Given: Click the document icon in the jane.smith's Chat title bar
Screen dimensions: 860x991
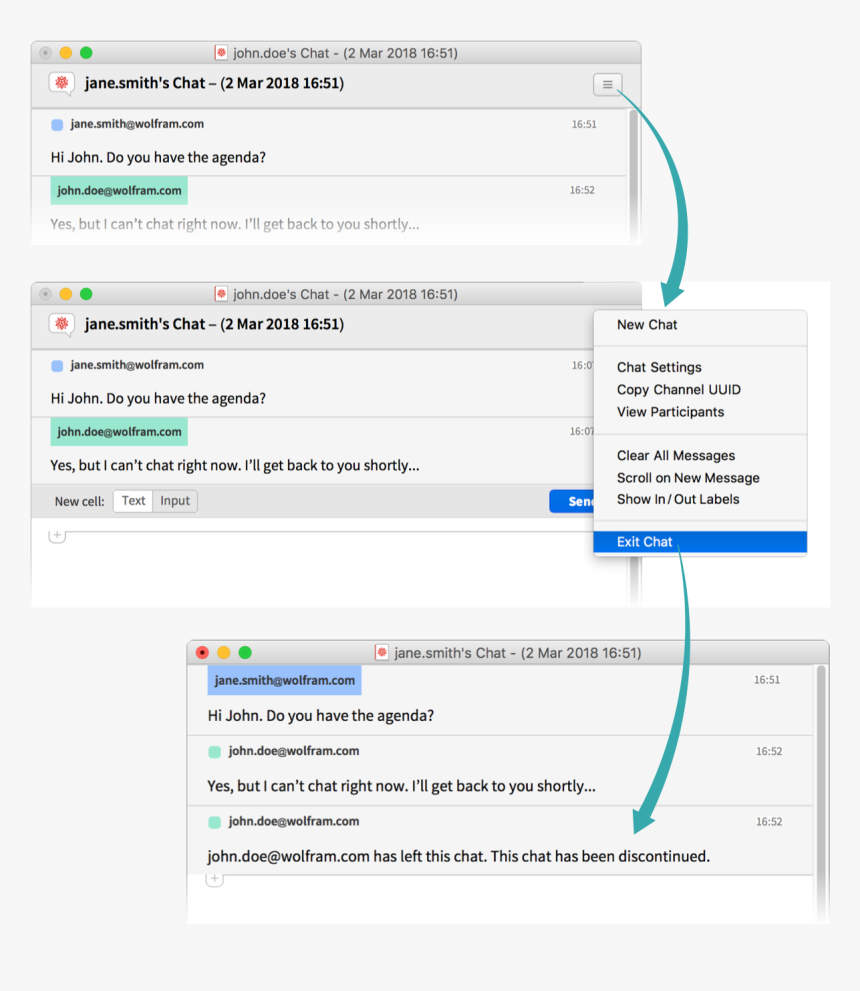Looking at the screenshot, I should click(x=382, y=653).
